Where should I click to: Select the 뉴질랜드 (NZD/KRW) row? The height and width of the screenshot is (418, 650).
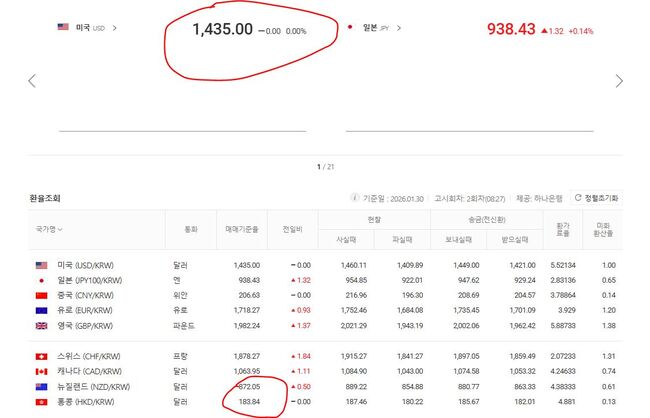(x=94, y=387)
